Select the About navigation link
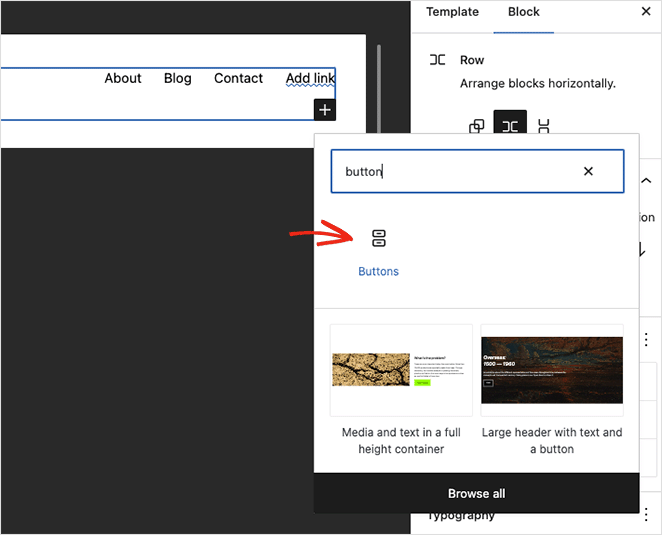This screenshot has height=535, width=662. pos(123,78)
